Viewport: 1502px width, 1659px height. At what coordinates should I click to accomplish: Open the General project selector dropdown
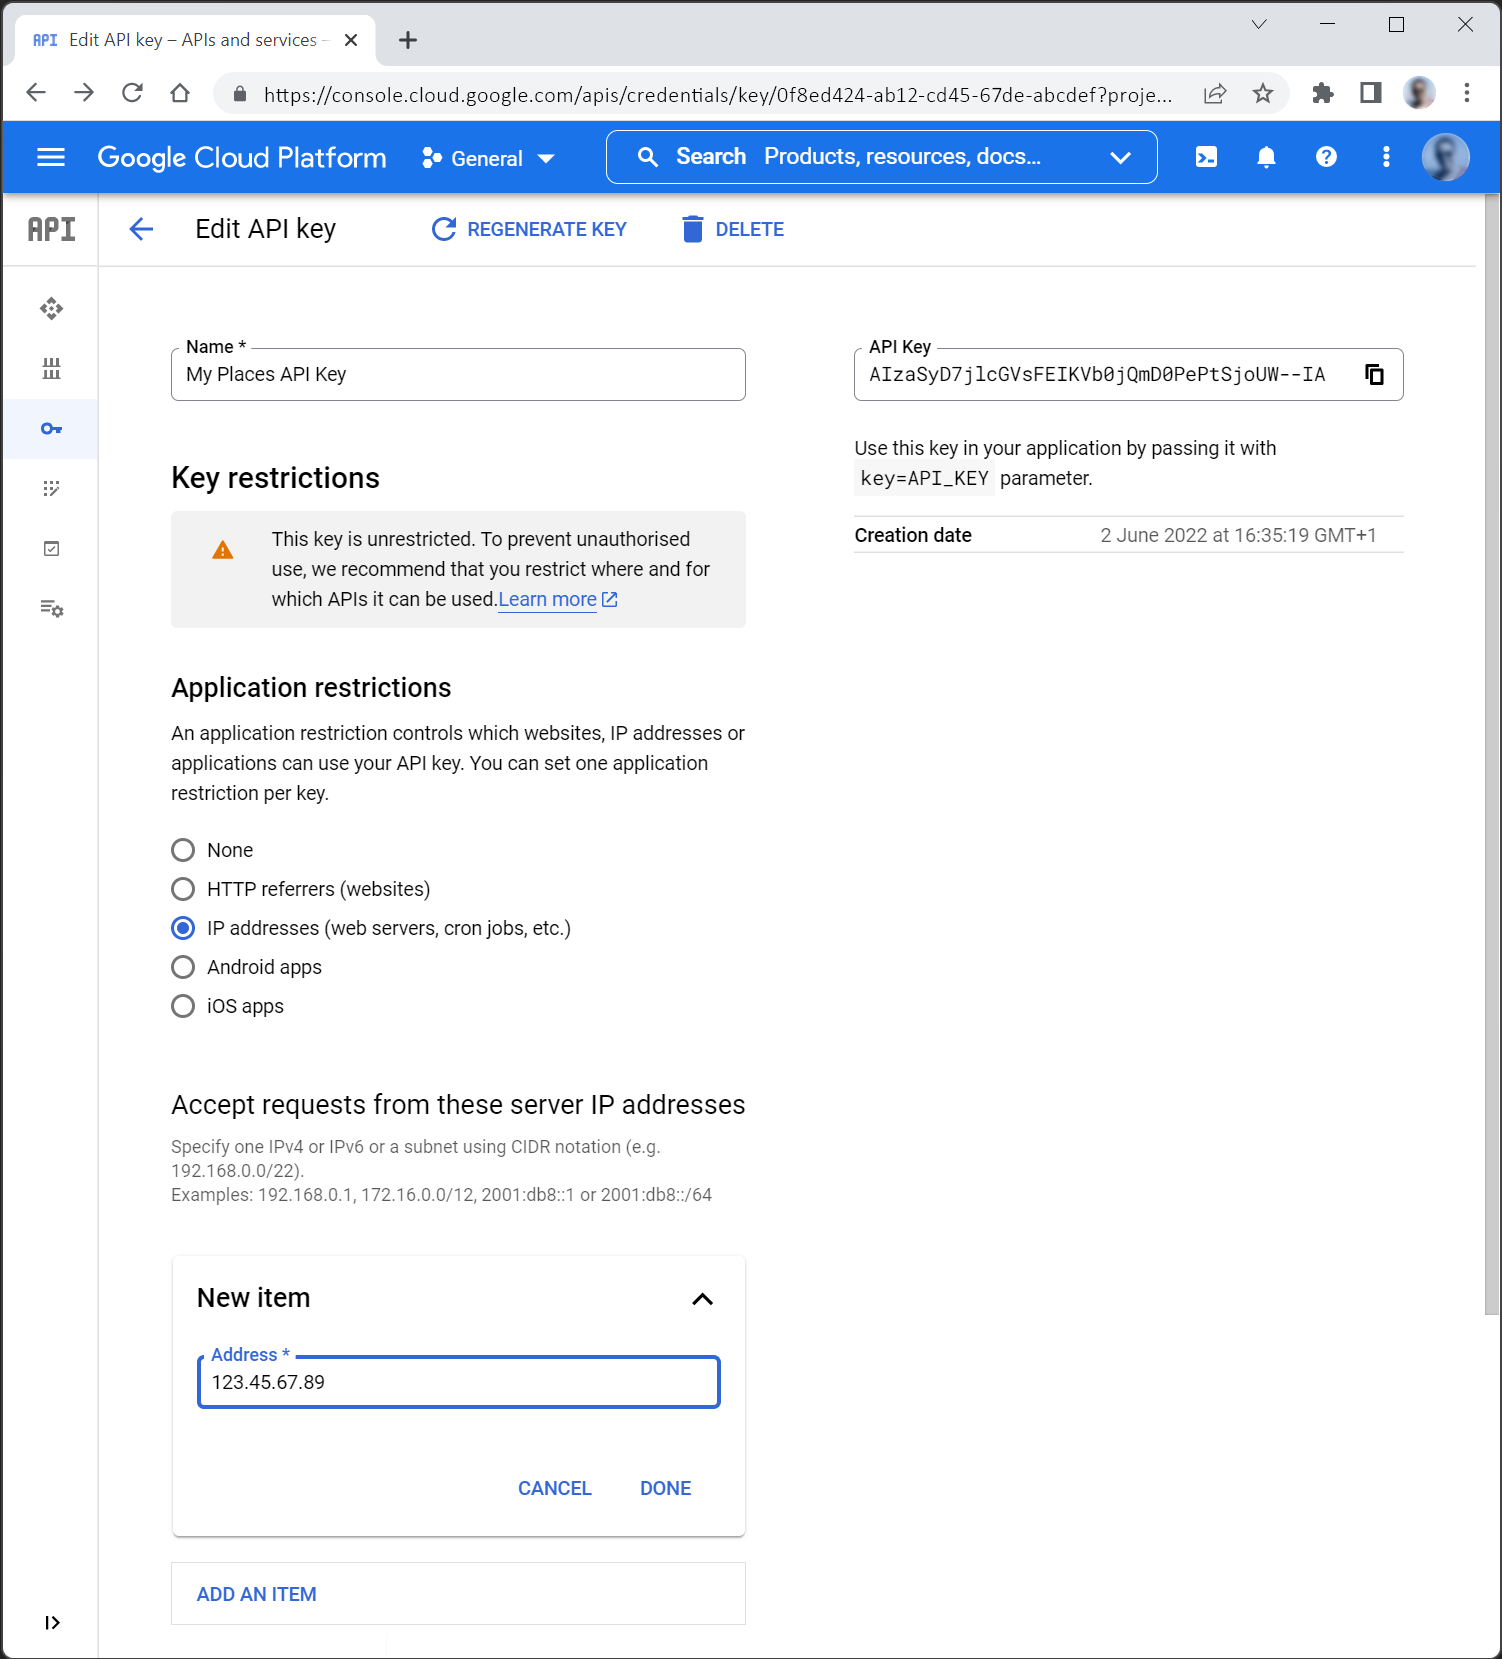point(488,158)
